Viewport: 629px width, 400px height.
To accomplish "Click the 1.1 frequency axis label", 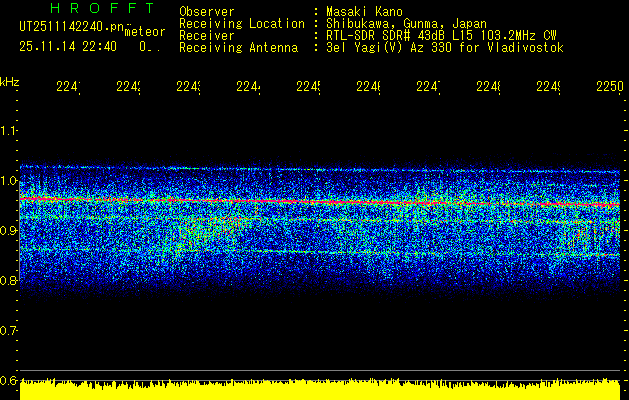I will [8, 130].
